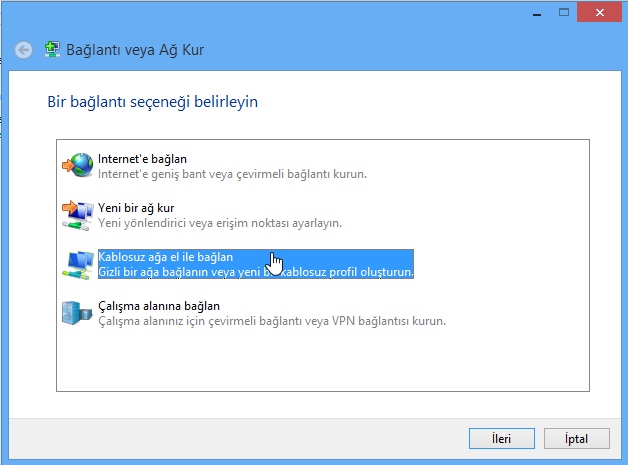Click the back arrow button
The height and width of the screenshot is (465, 628).
[24, 50]
